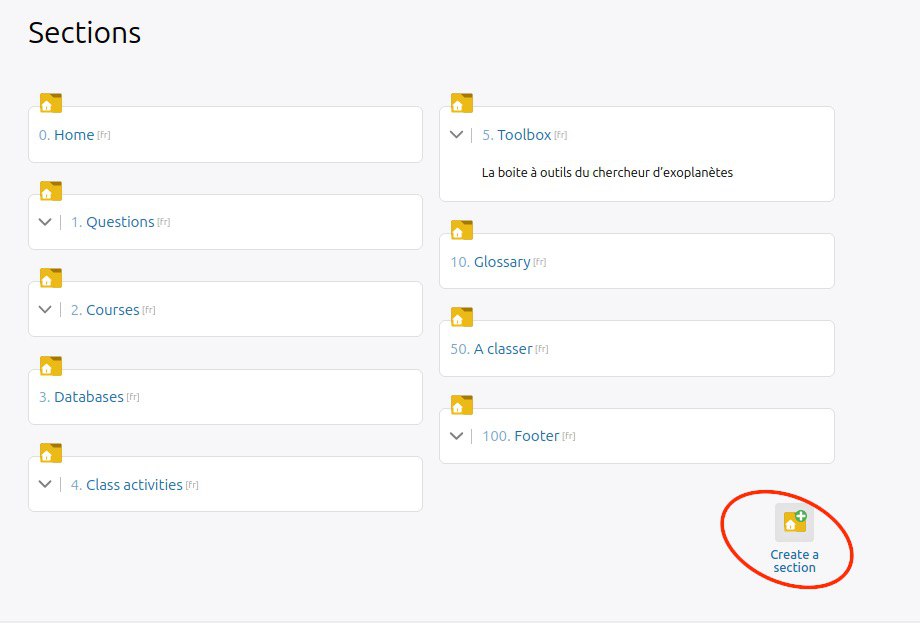Click the folder icon above A classer
Screen dimensions: 920x623
coord(462,317)
